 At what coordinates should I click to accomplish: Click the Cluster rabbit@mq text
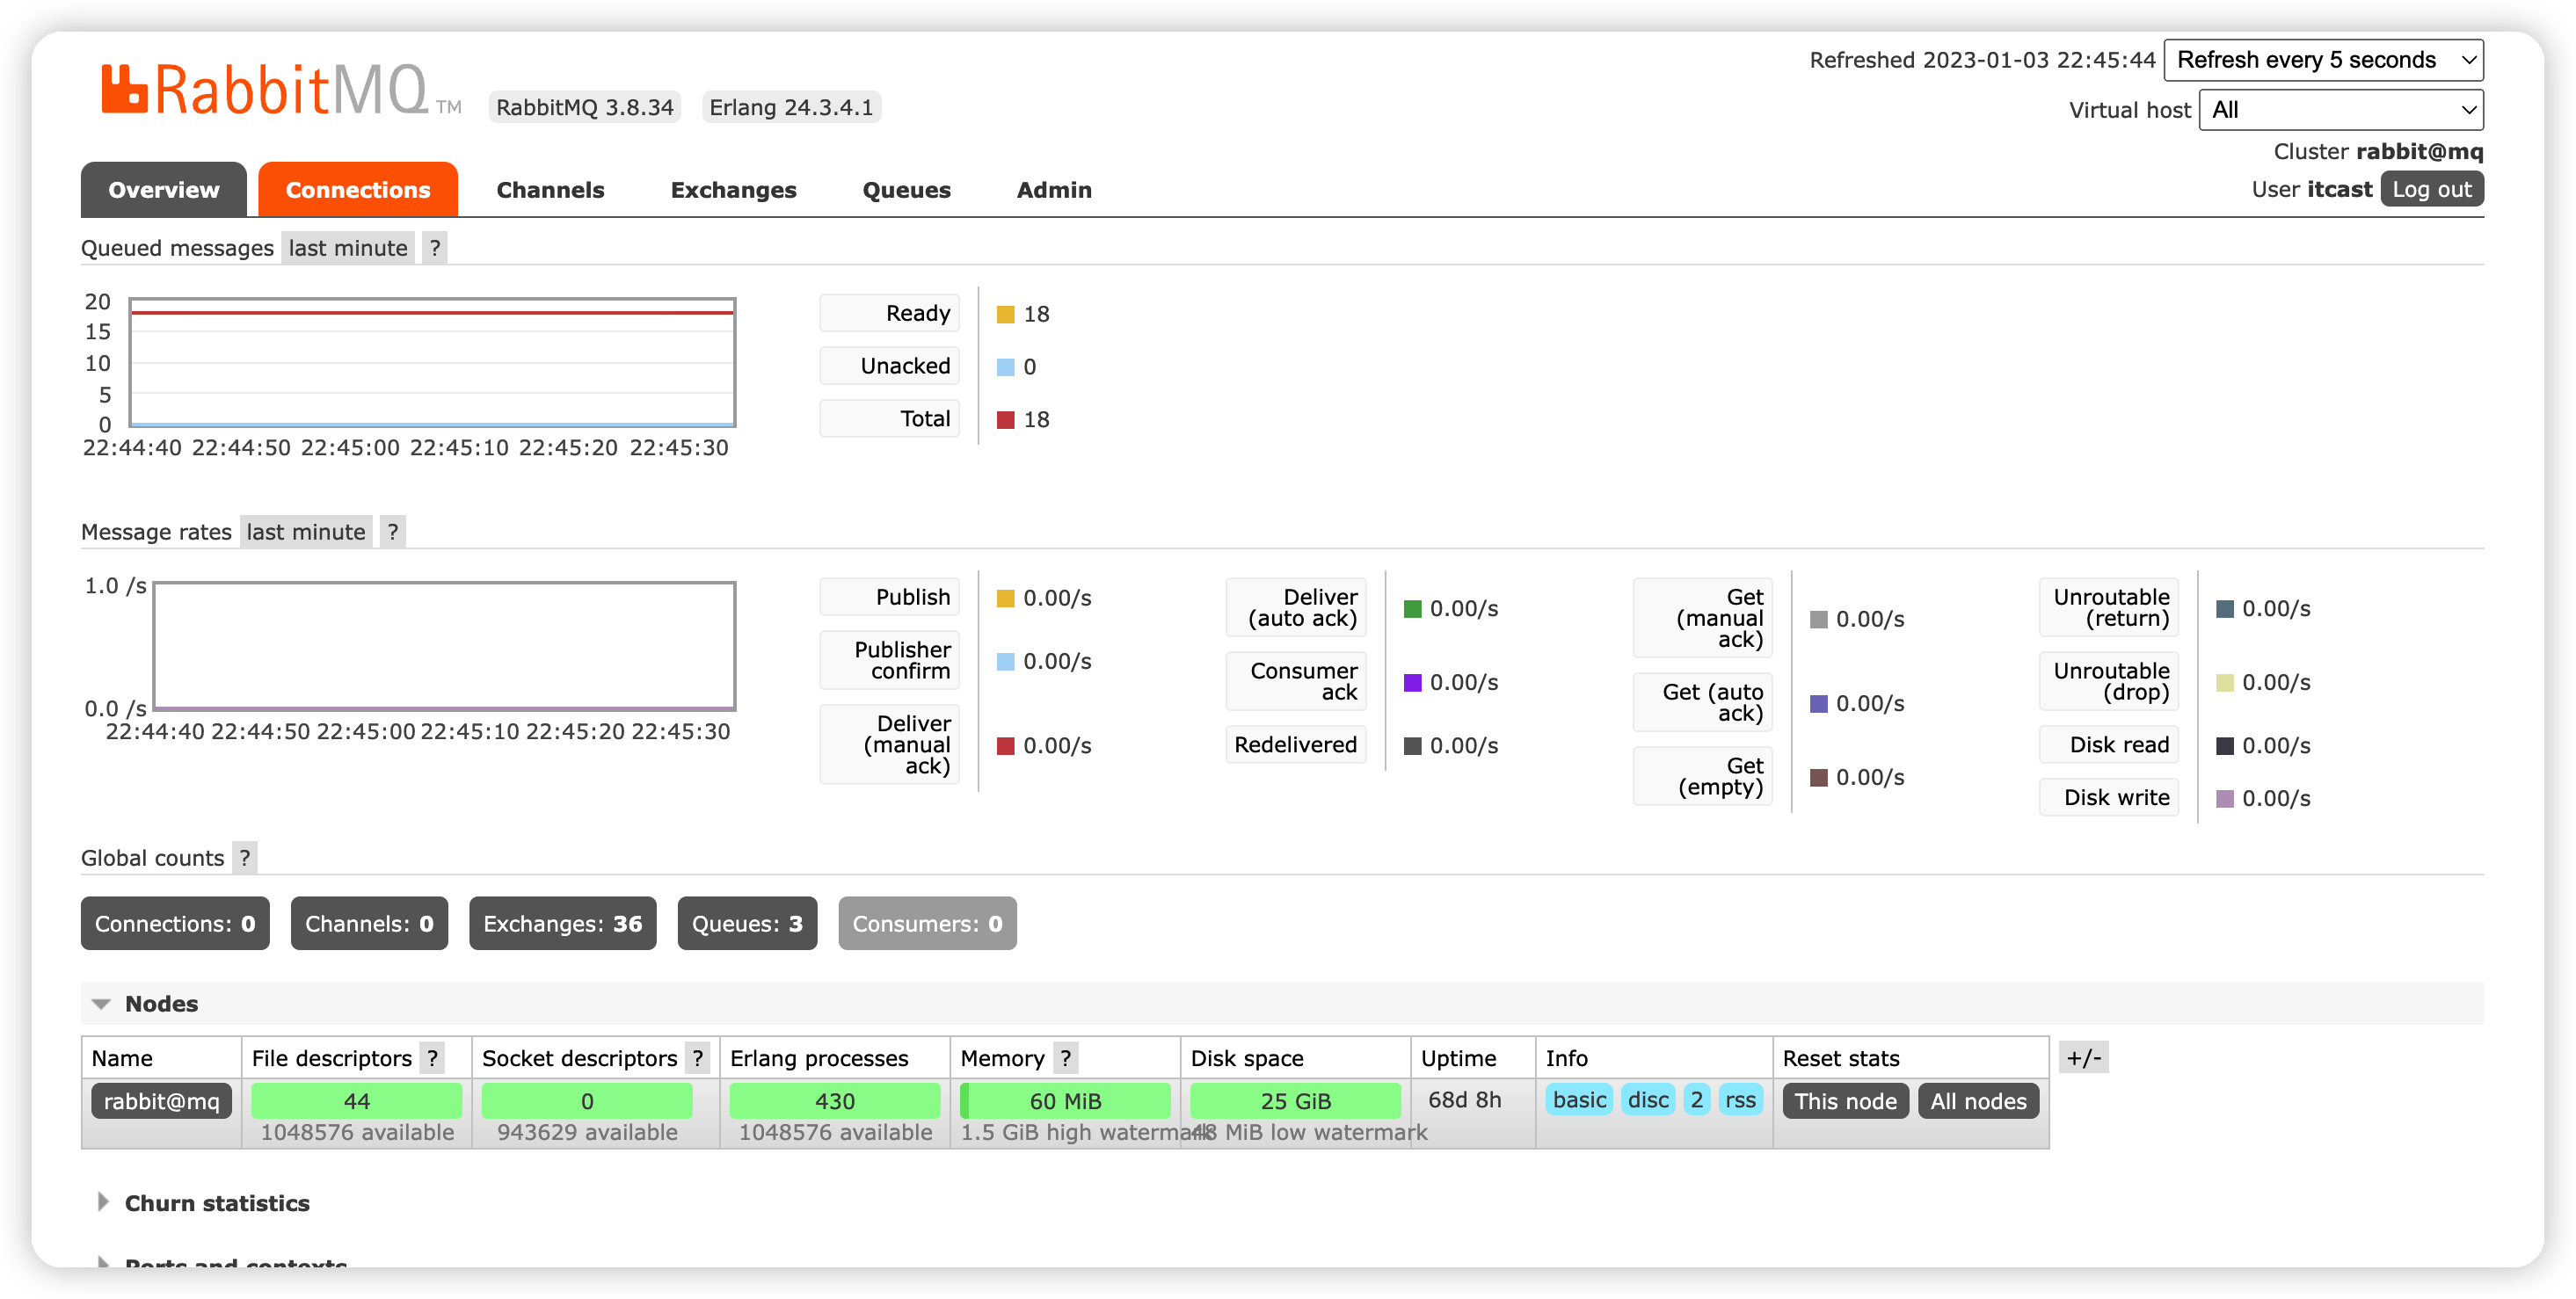click(2378, 151)
